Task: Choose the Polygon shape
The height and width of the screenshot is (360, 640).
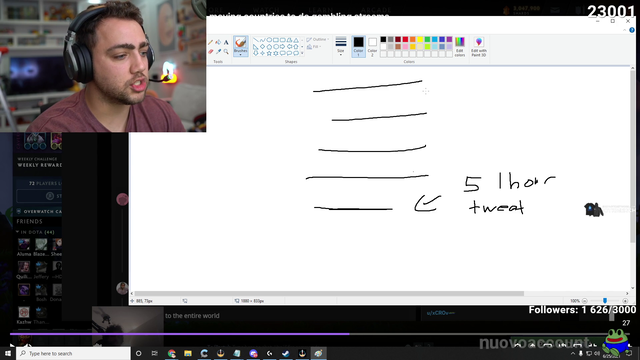Action: coord(289,40)
